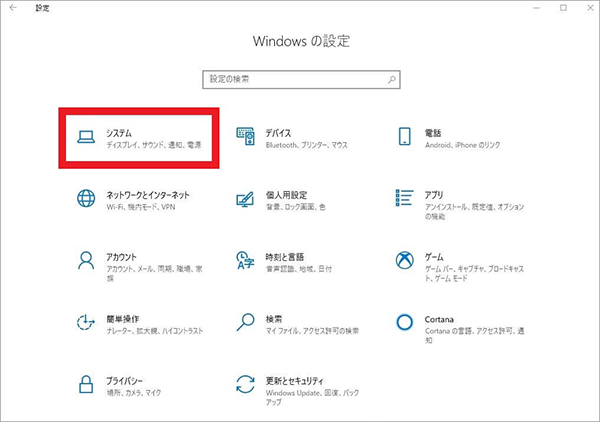The width and height of the screenshot is (600, 422).
Task: Minimize the settings window
Action: click(536, 8)
